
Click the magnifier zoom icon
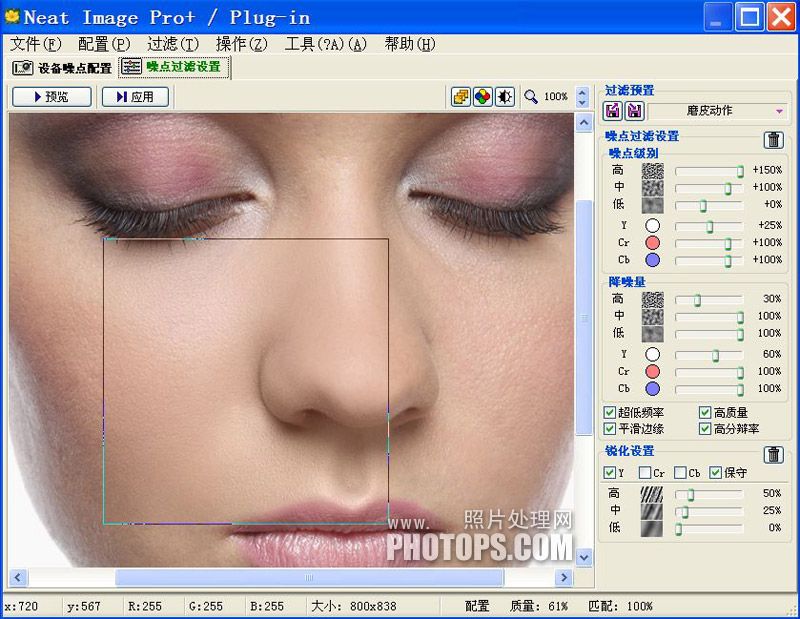[531, 96]
